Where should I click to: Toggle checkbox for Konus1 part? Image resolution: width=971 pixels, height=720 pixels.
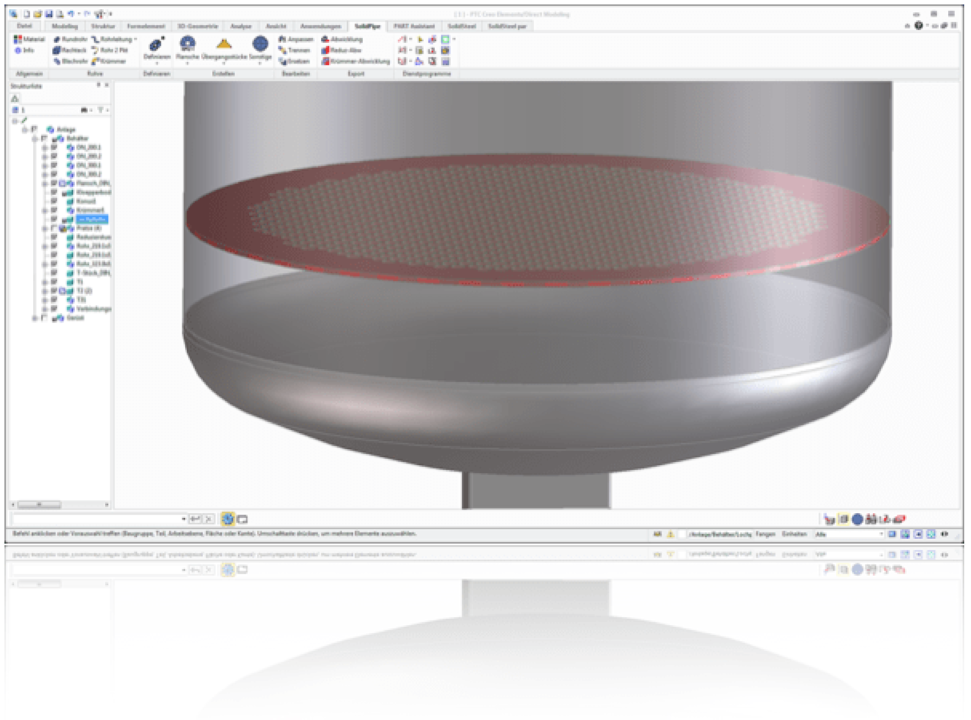coord(54,201)
